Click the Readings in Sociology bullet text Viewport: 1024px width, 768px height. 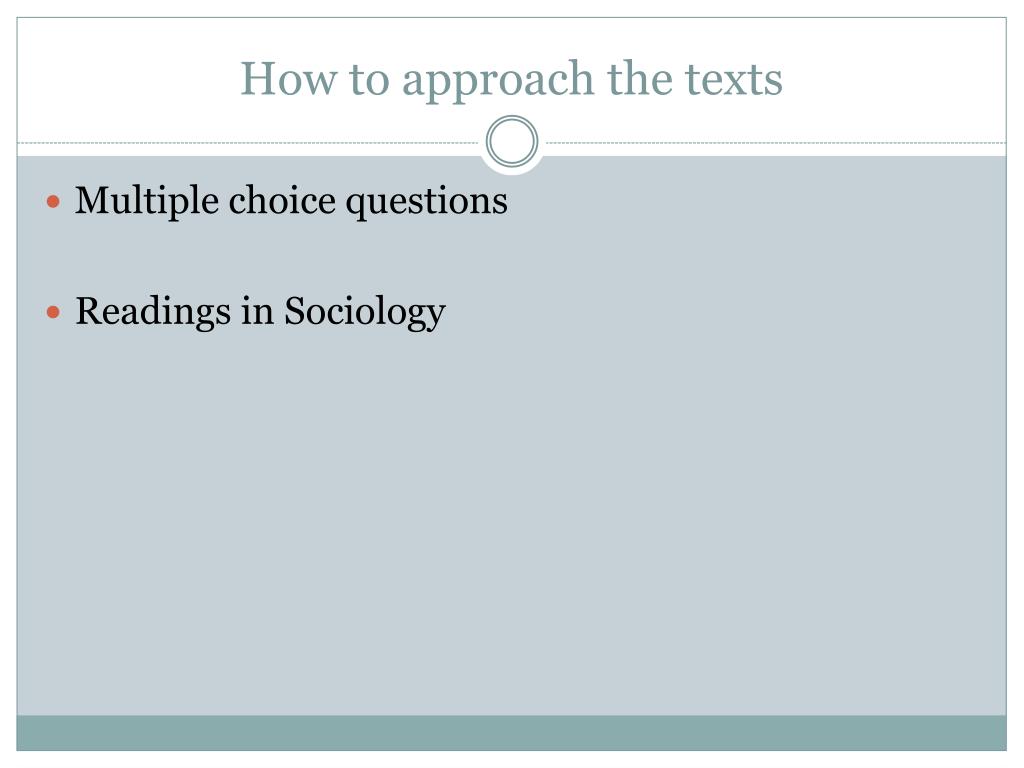pyautogui.click(x=261, y=312)
